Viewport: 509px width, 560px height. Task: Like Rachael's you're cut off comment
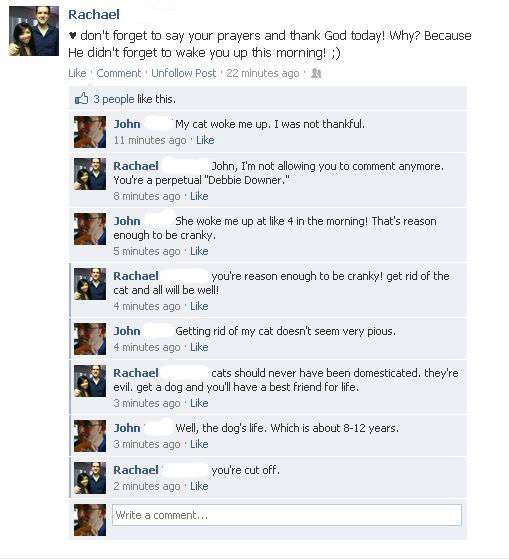tap(199, 486)
